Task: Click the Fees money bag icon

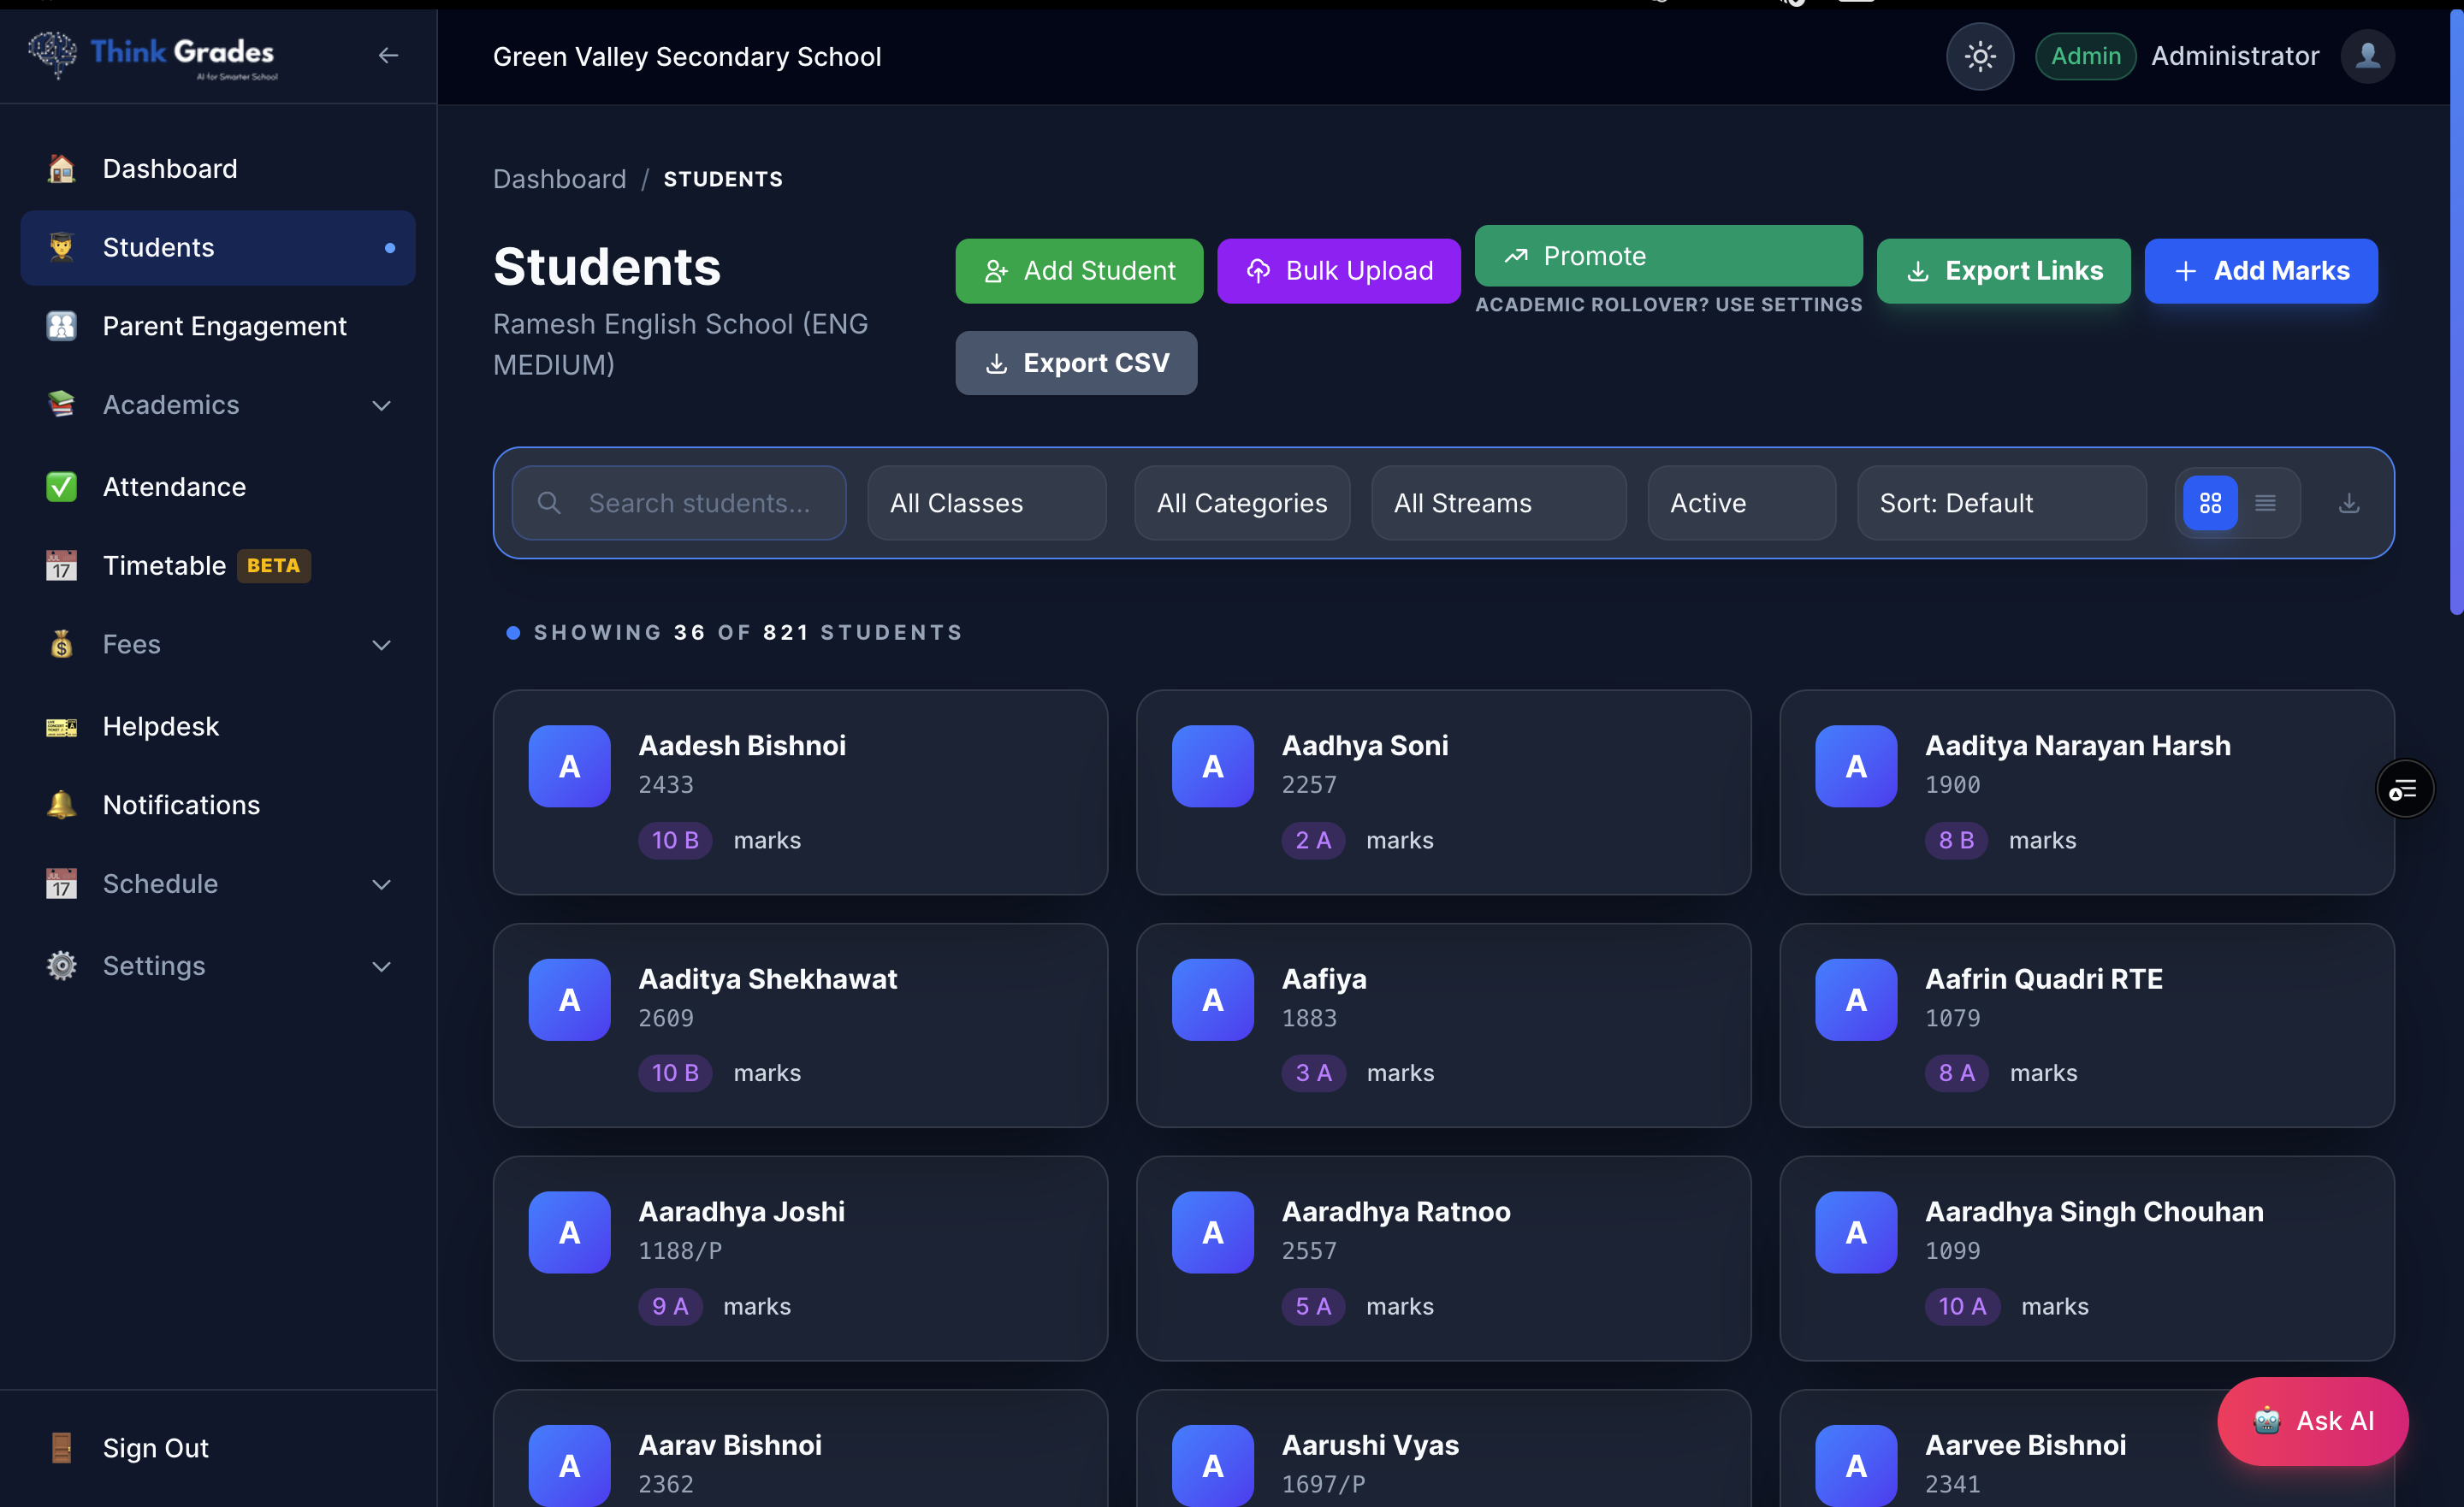Action: 62,645
